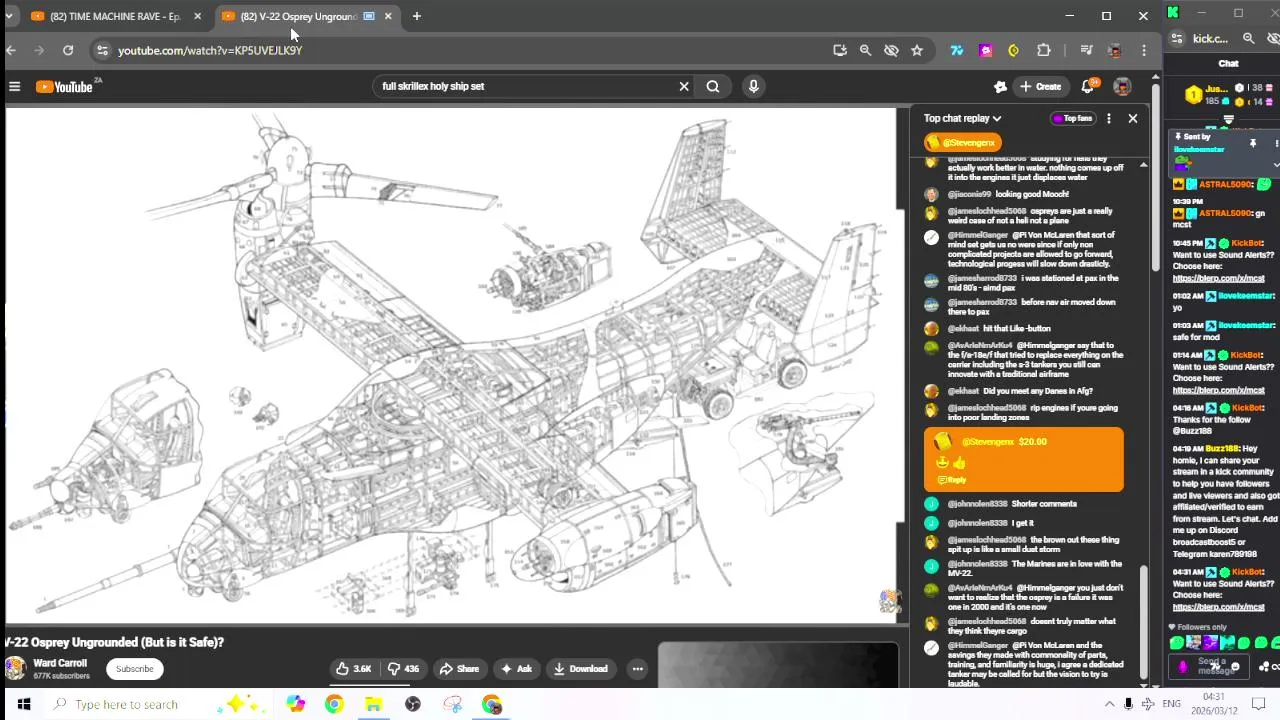This screenshot has height=720, width=1280.
Task: Open the tab search dropdown arrow in Chrome
Action: 8,16
